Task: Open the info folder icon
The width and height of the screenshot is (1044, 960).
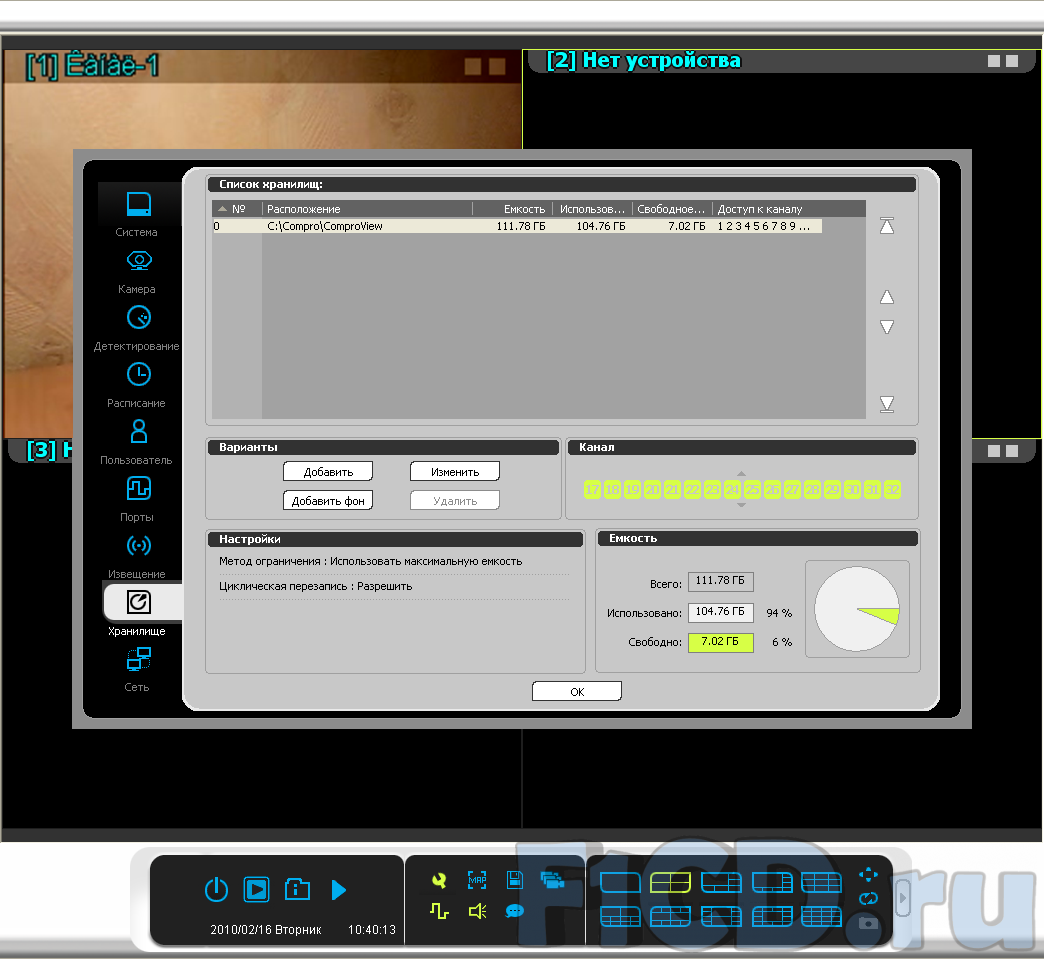Action: coord(297,889)
